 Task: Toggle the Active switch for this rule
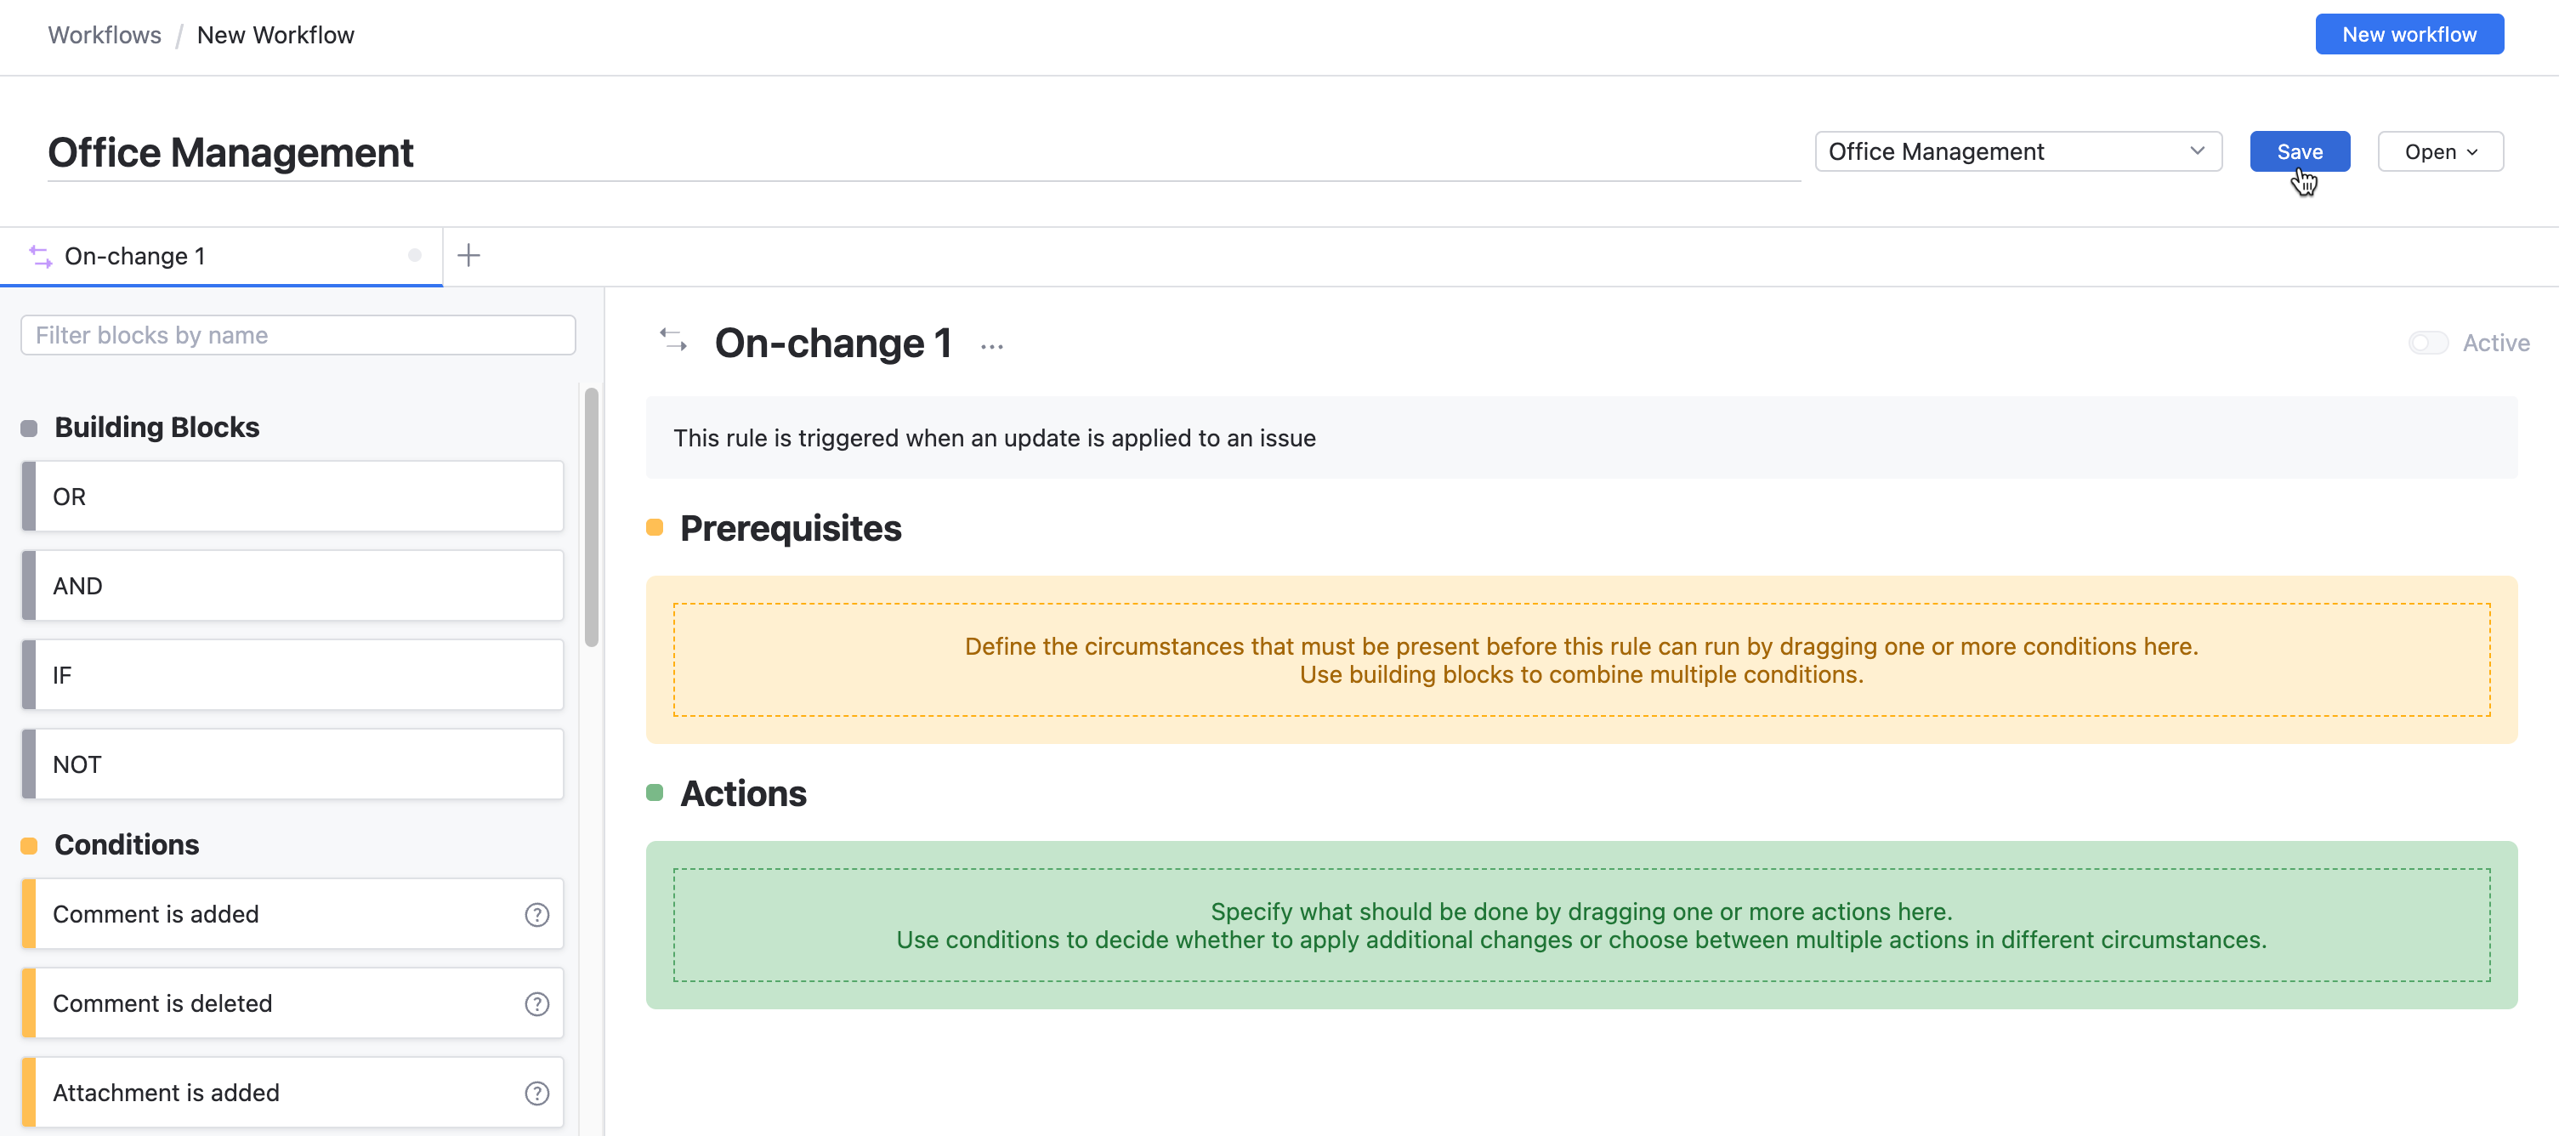click(x=2428, y=342)
